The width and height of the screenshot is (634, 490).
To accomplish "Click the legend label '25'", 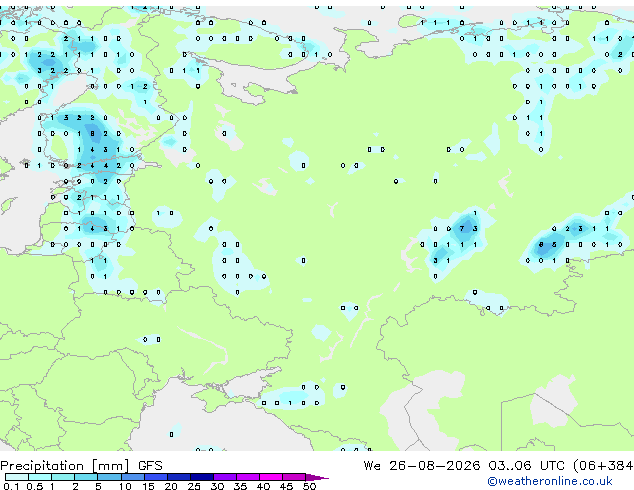I will tap(194, 486).
